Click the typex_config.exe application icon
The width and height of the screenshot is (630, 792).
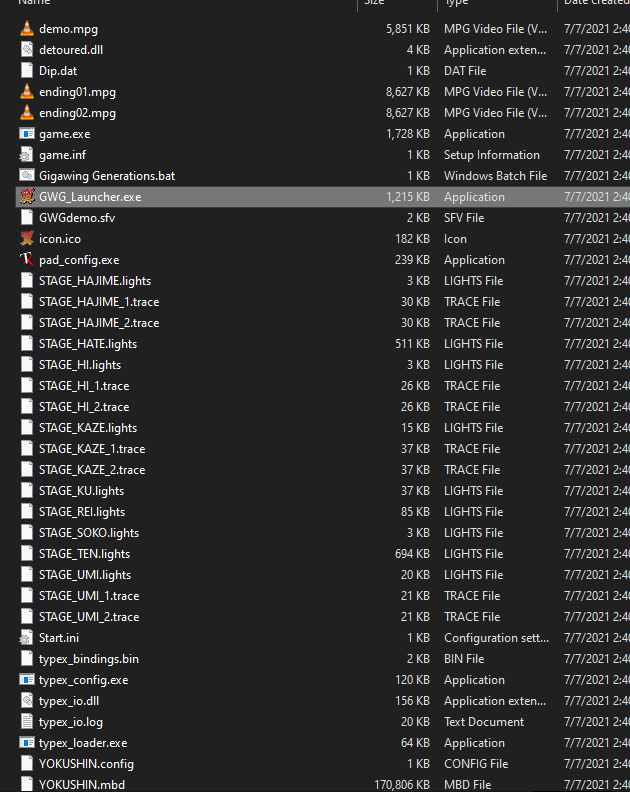[x=27, y=679]
